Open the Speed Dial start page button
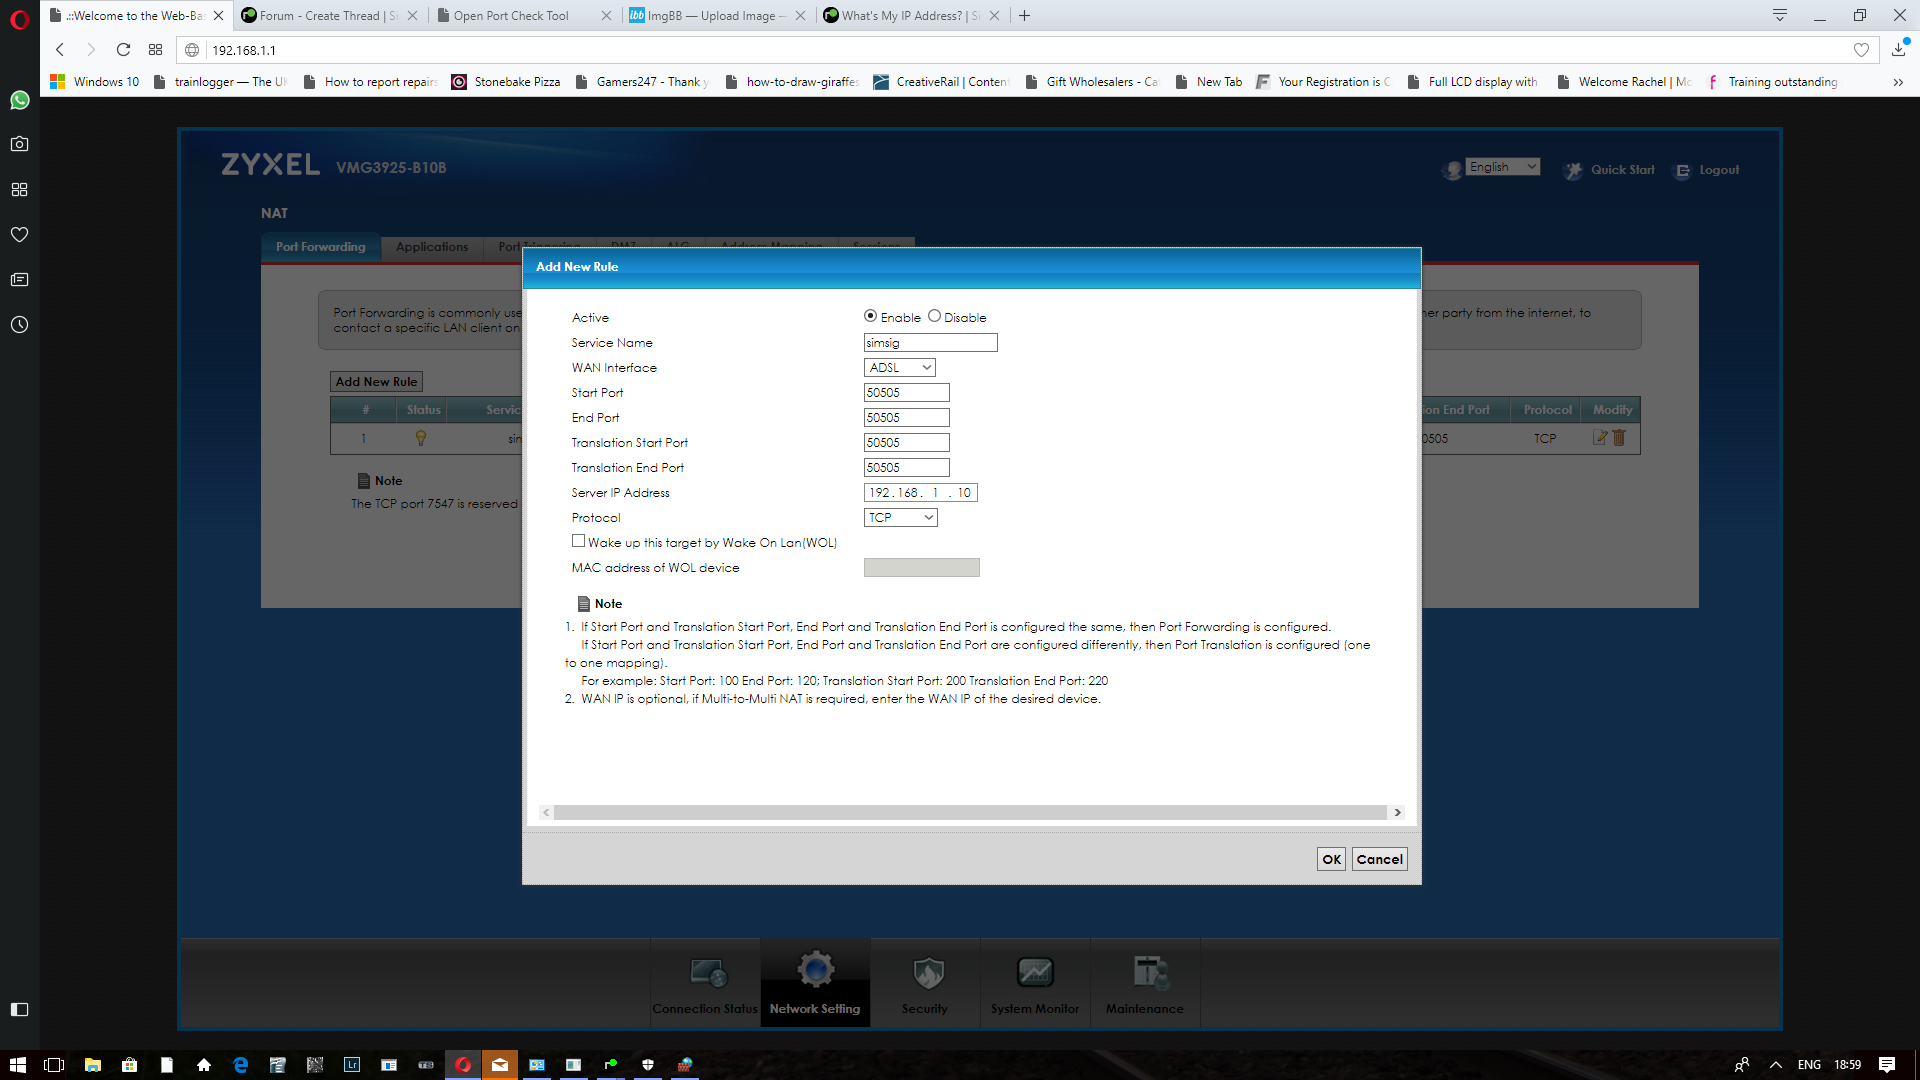The height and width of the screenshot is (1080, 1920). (x=155, y=50)
